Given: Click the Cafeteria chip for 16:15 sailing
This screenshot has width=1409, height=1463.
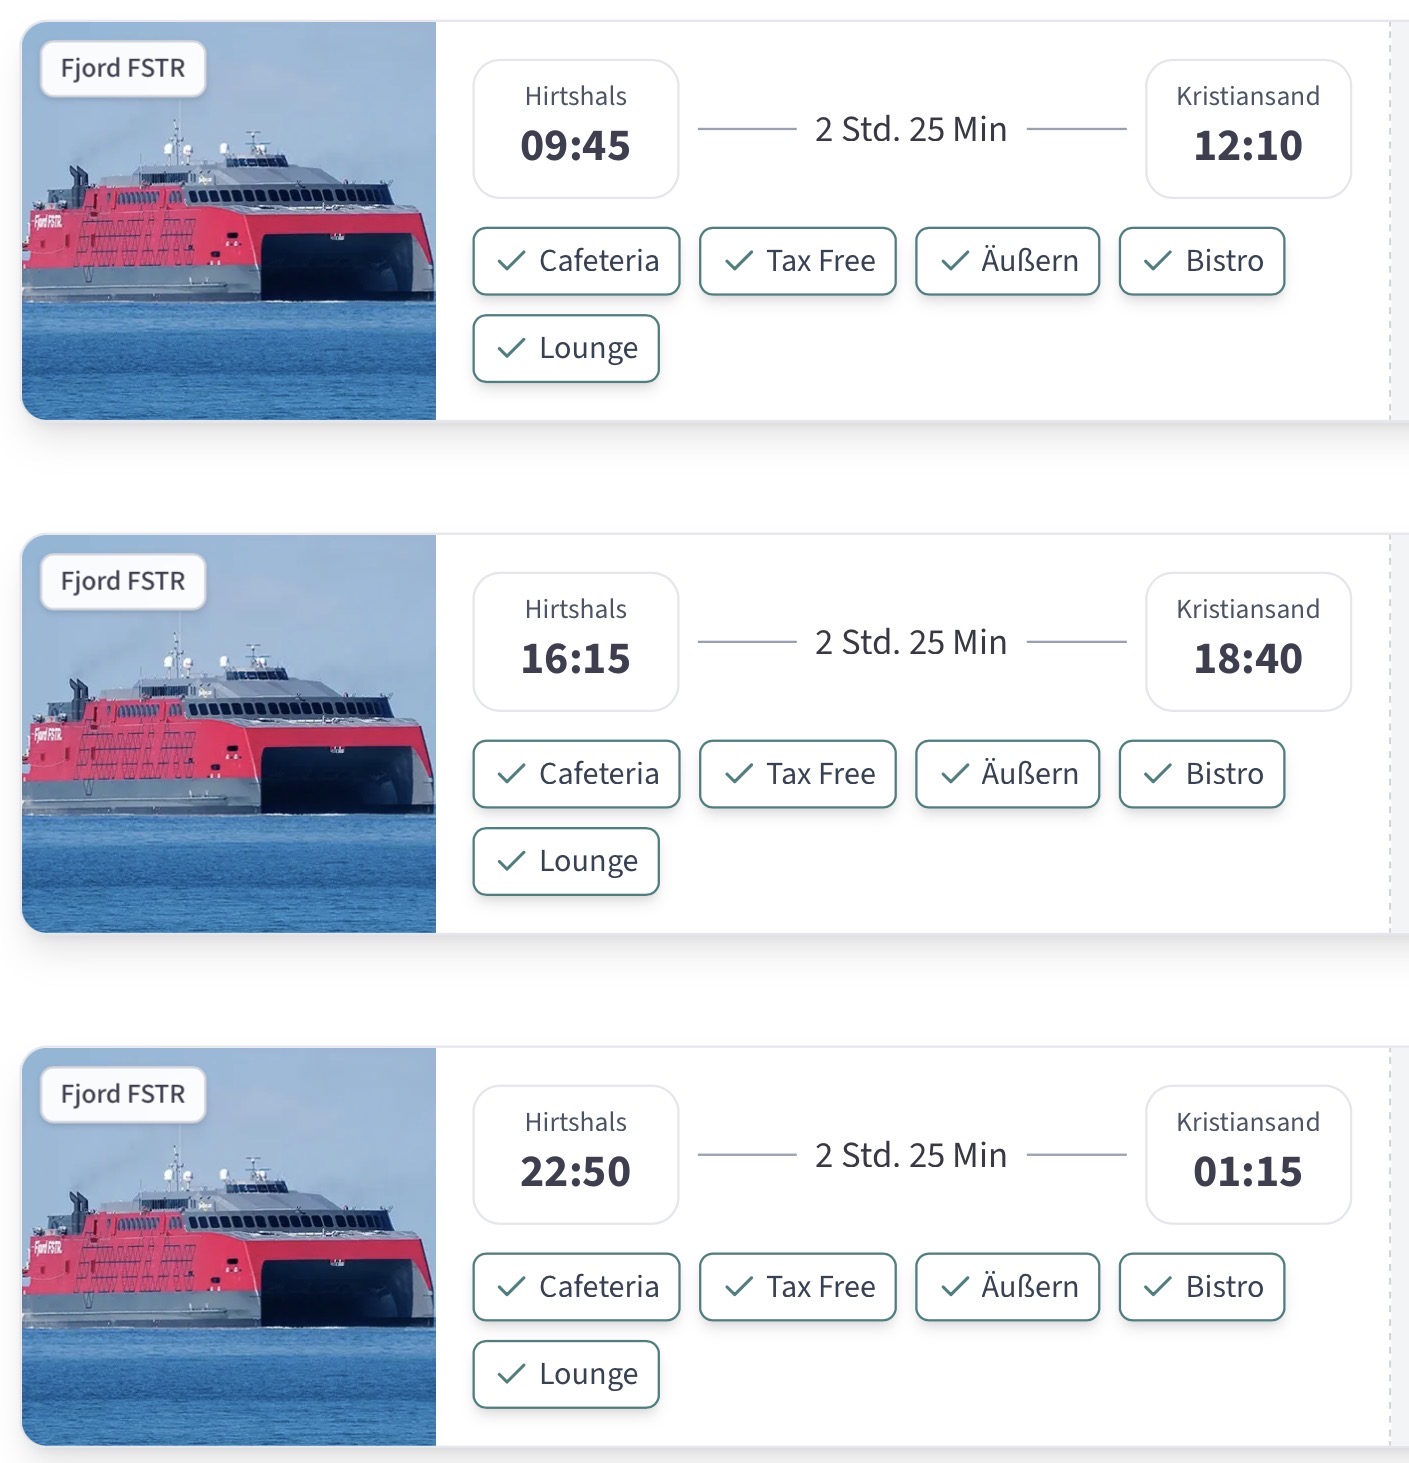Looking at the screenshot, I should pyautogui.click(x=576, y=774).
